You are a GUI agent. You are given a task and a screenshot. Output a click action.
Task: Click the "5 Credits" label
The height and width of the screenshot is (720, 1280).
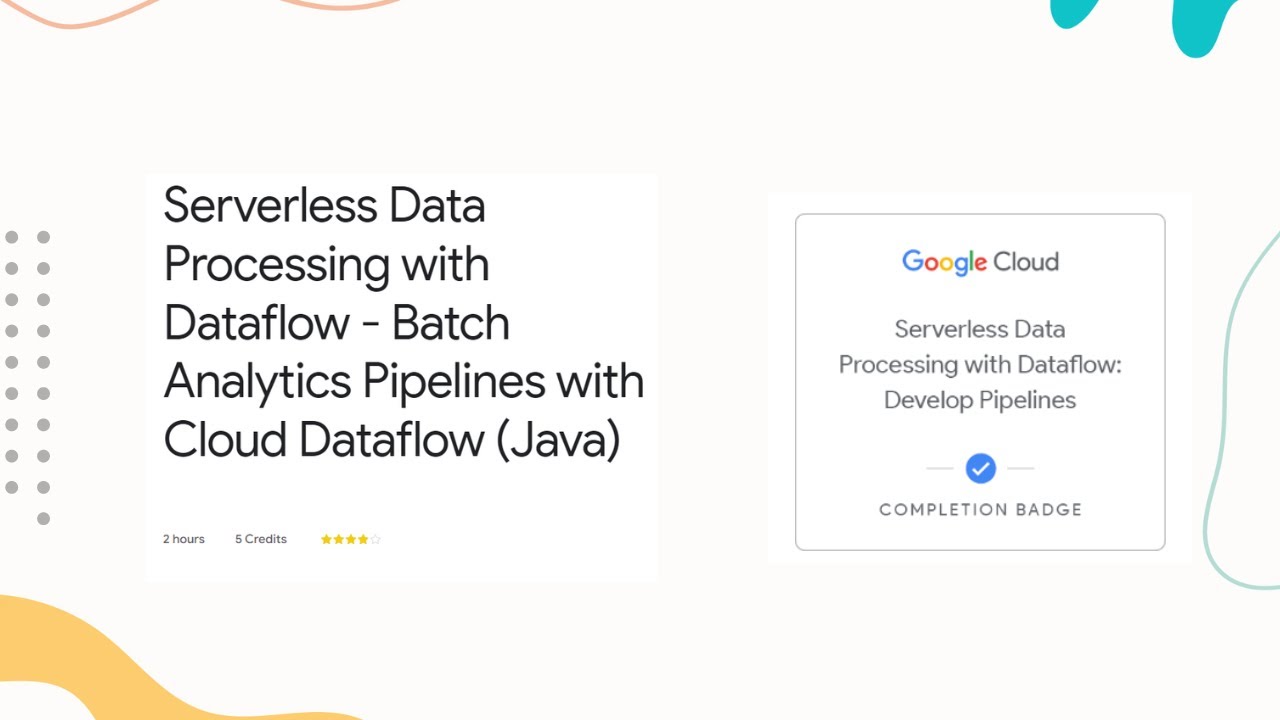click(x=261, y=539)
